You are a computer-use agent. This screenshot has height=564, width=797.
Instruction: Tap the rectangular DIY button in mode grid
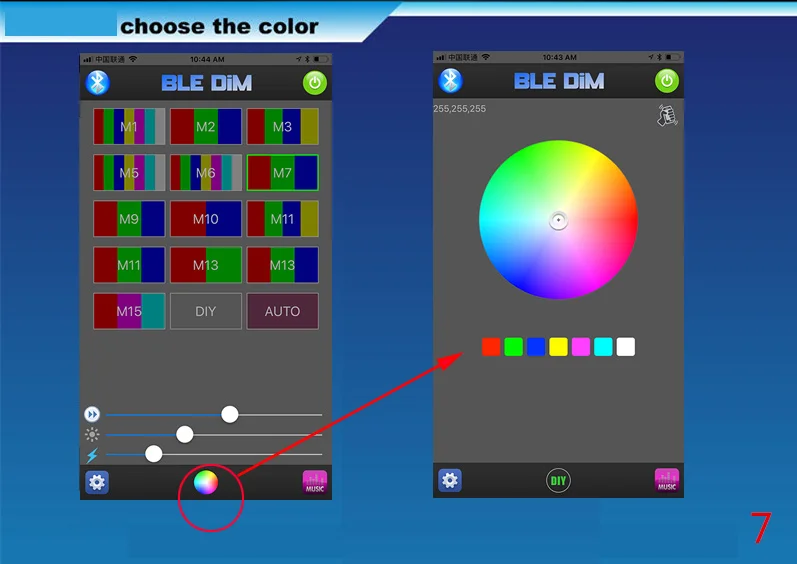206,311
